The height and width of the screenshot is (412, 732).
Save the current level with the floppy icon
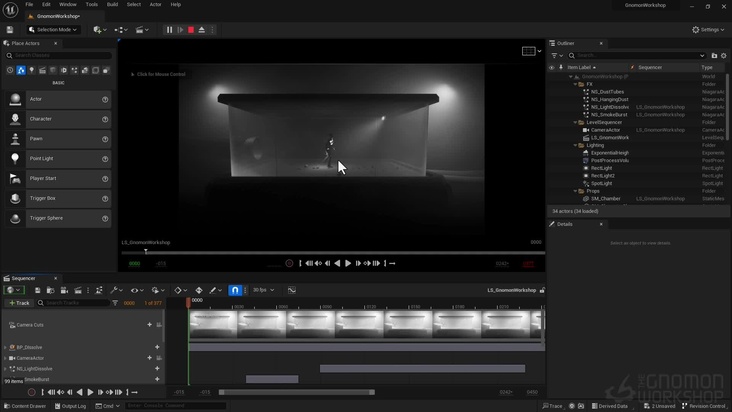10,30
